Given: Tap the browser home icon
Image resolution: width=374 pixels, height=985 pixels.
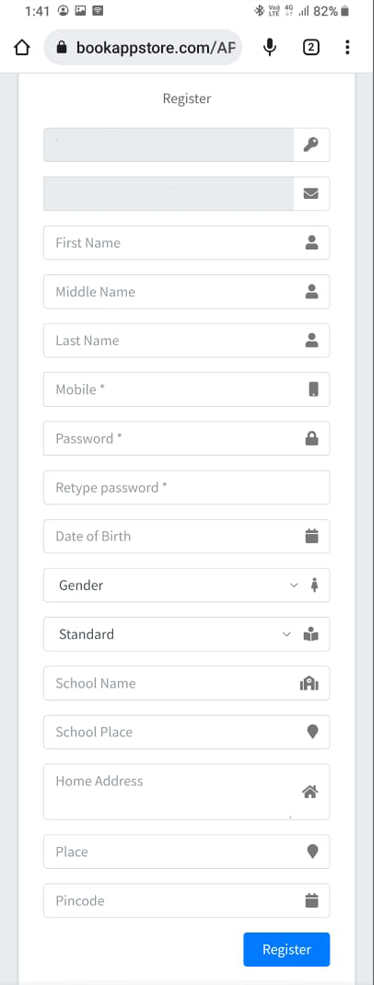Looking at the screenshot, I should [22, 47].
